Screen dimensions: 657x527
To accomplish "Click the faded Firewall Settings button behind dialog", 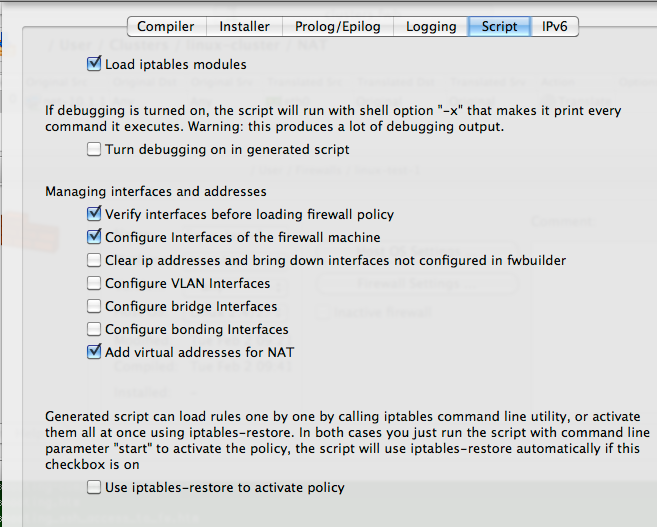I will click(417, 283).
